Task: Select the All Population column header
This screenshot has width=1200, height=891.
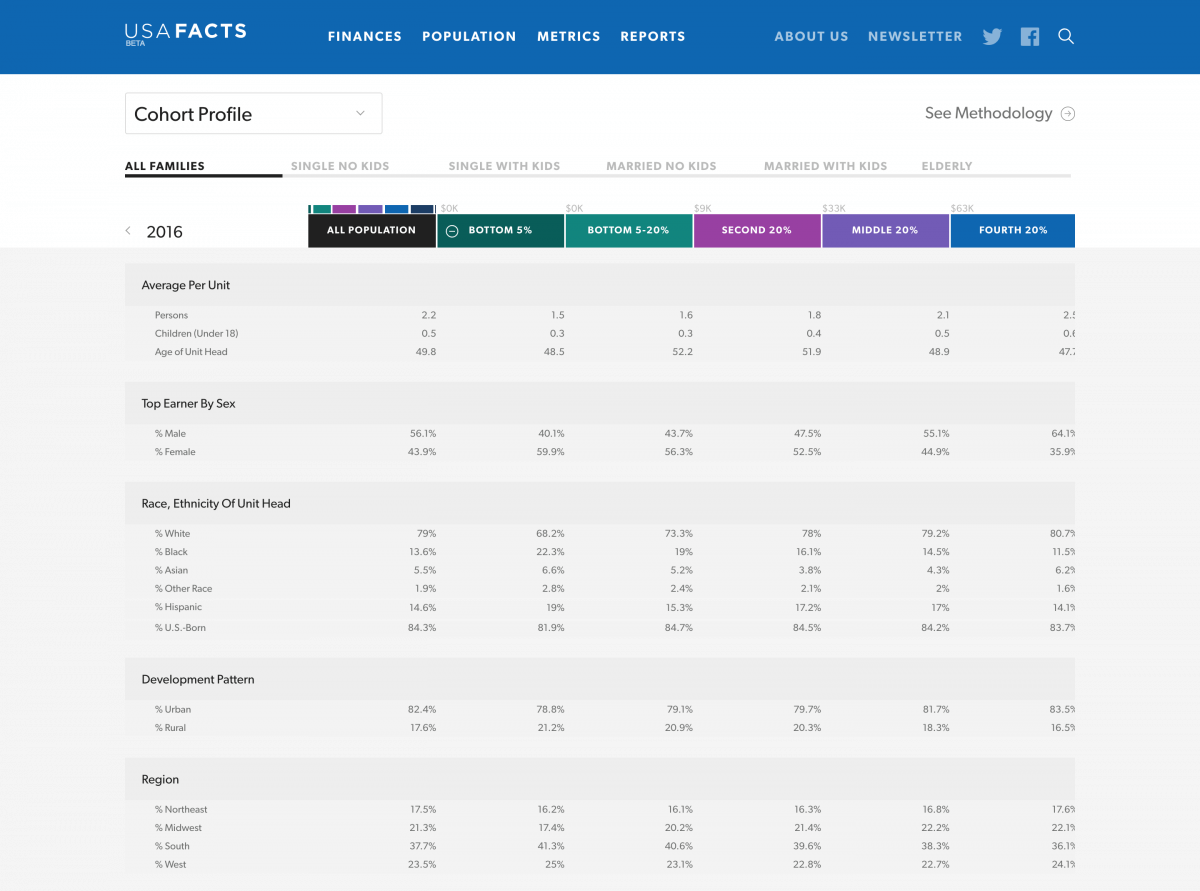Action: coord(372,231)
